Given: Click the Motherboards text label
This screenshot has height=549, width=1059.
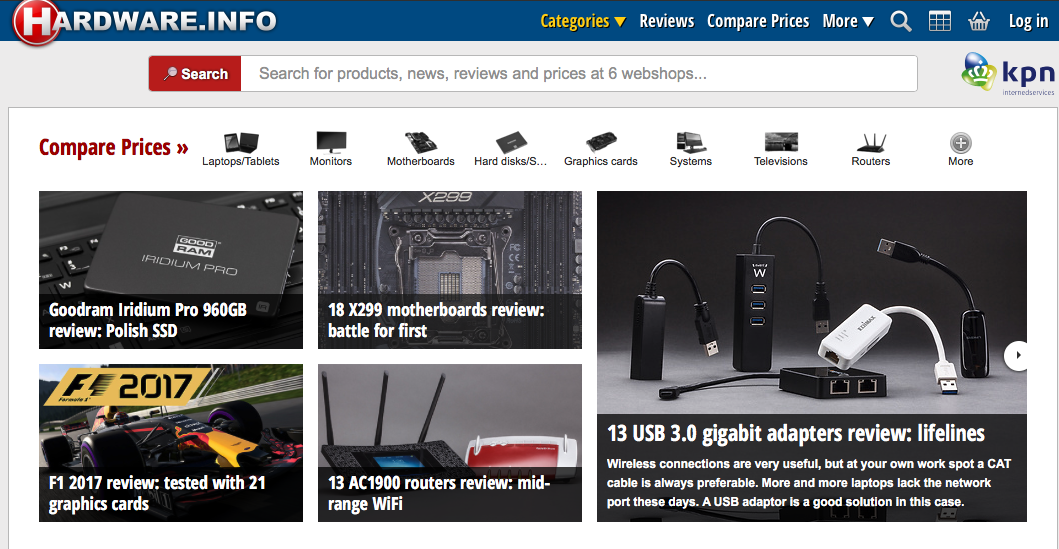Looking at the screenshot, I should pyautogui.click(x=421, y=161).
